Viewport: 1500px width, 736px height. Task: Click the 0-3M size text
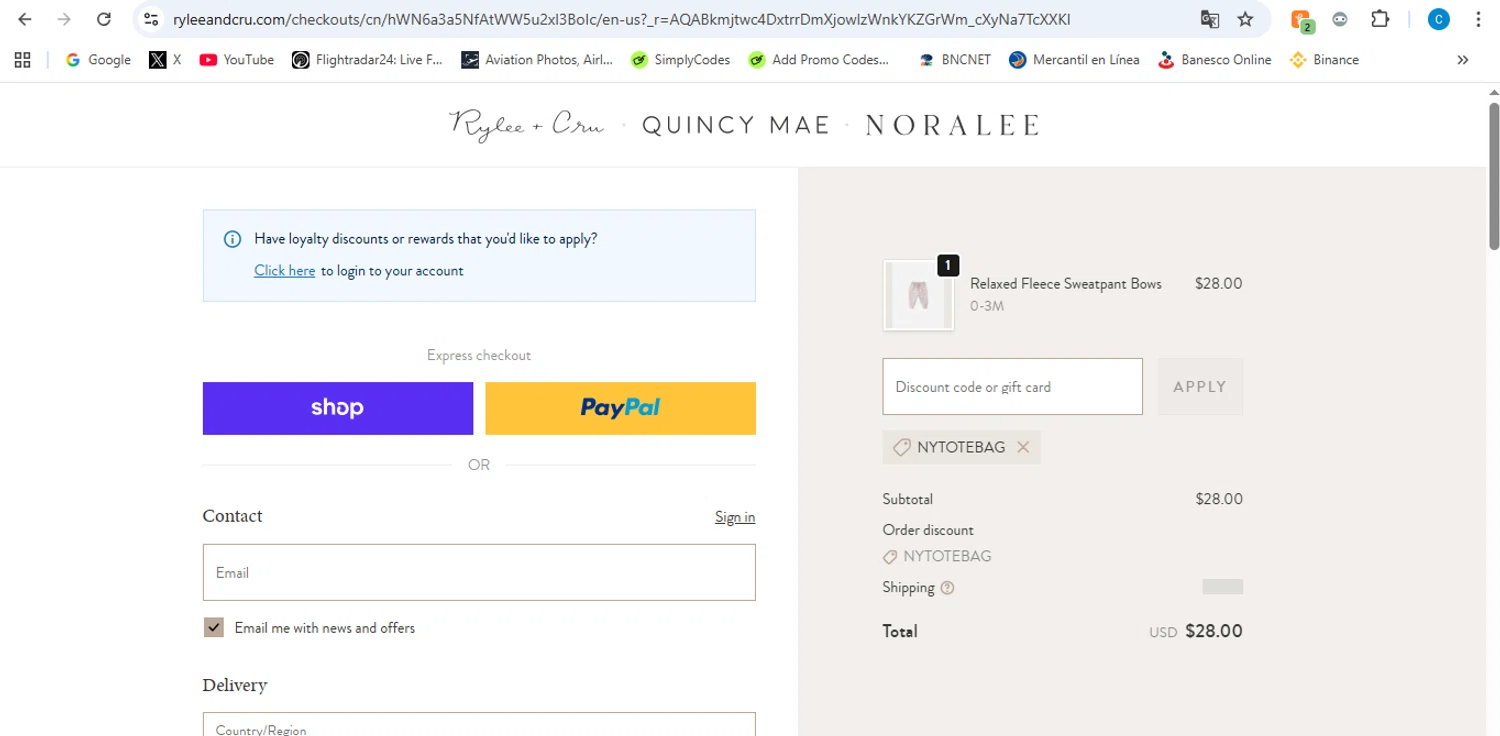(x=987, y=306)
